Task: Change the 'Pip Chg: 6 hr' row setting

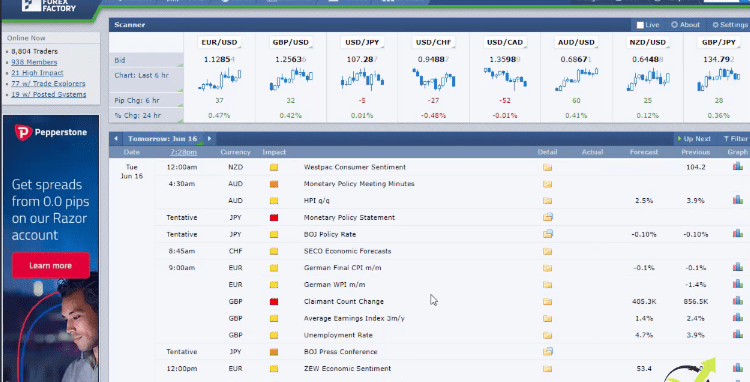Action: click(x=146, y=100)
